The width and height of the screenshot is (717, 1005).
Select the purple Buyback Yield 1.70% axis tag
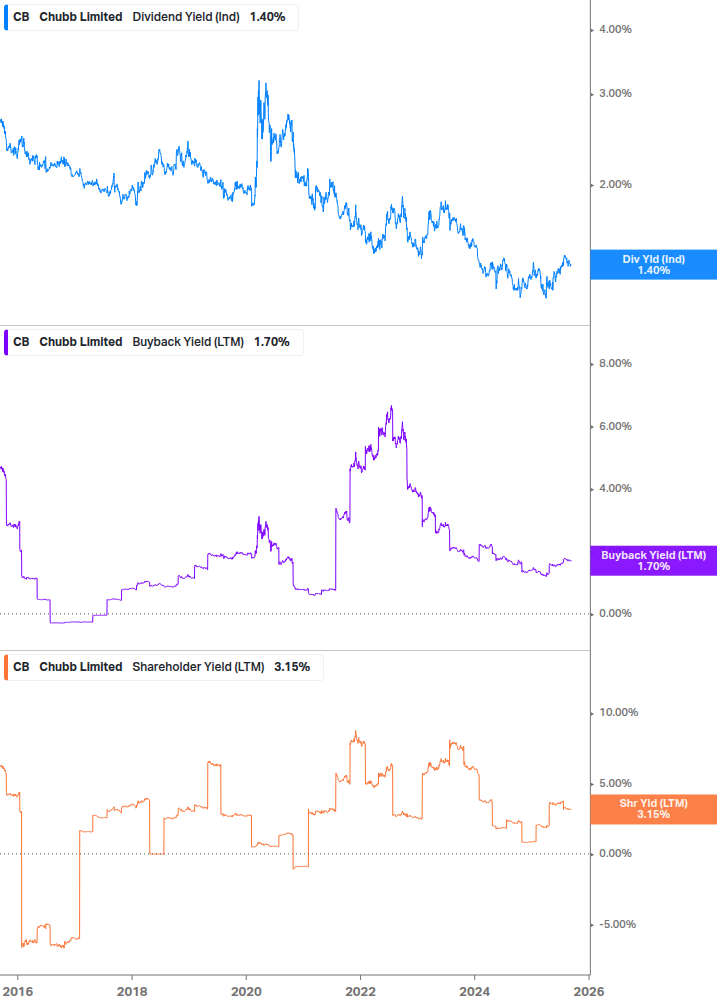pyautogui.click(x=654, y=561)
